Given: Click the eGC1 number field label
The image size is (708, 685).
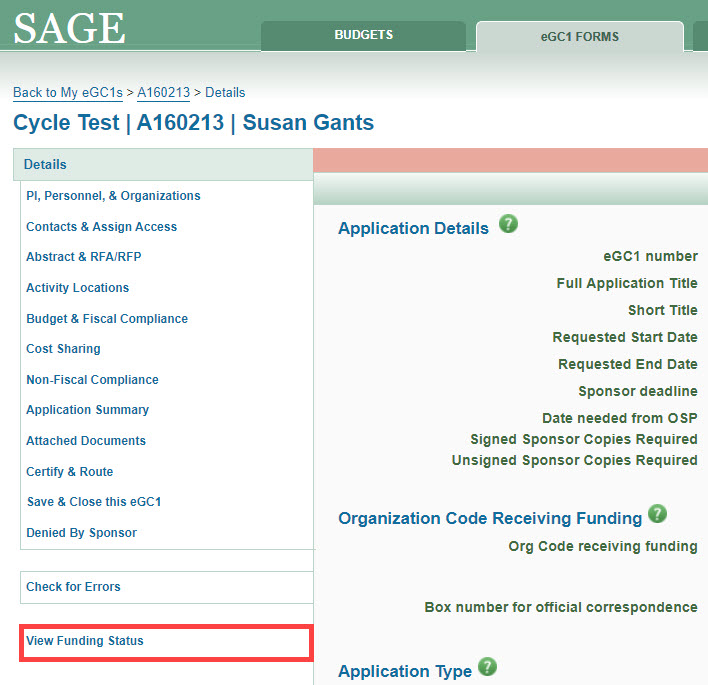Looking at the screenshot, I should [x=650, y=256].
